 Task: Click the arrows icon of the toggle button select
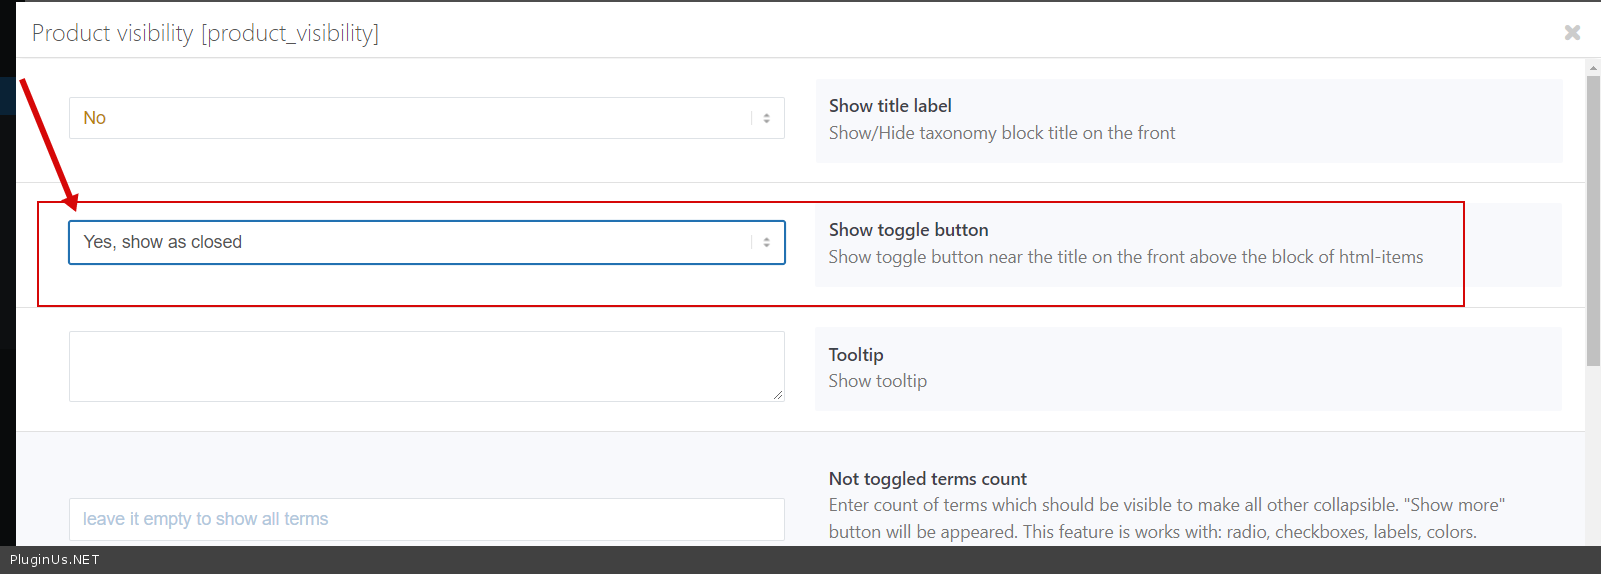767,242
